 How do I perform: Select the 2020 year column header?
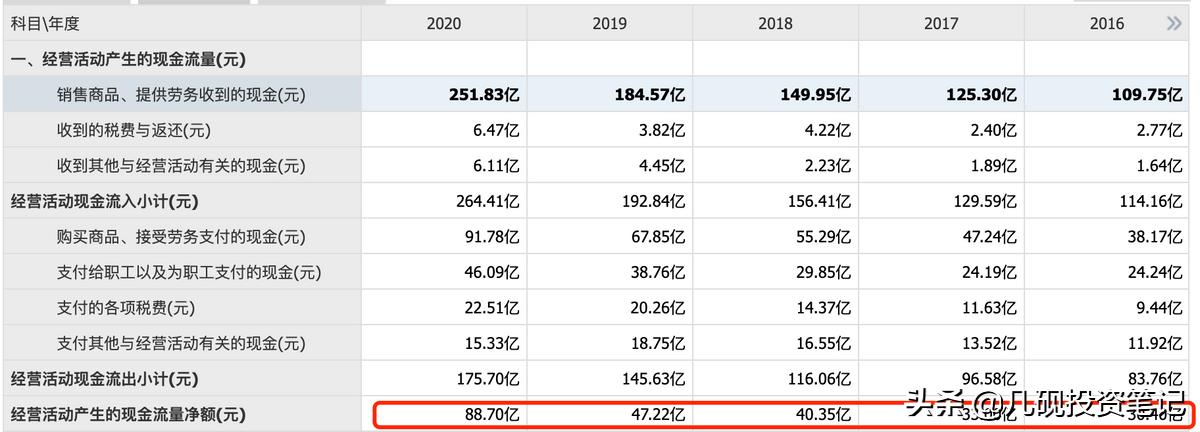click(x=443, y=23)
